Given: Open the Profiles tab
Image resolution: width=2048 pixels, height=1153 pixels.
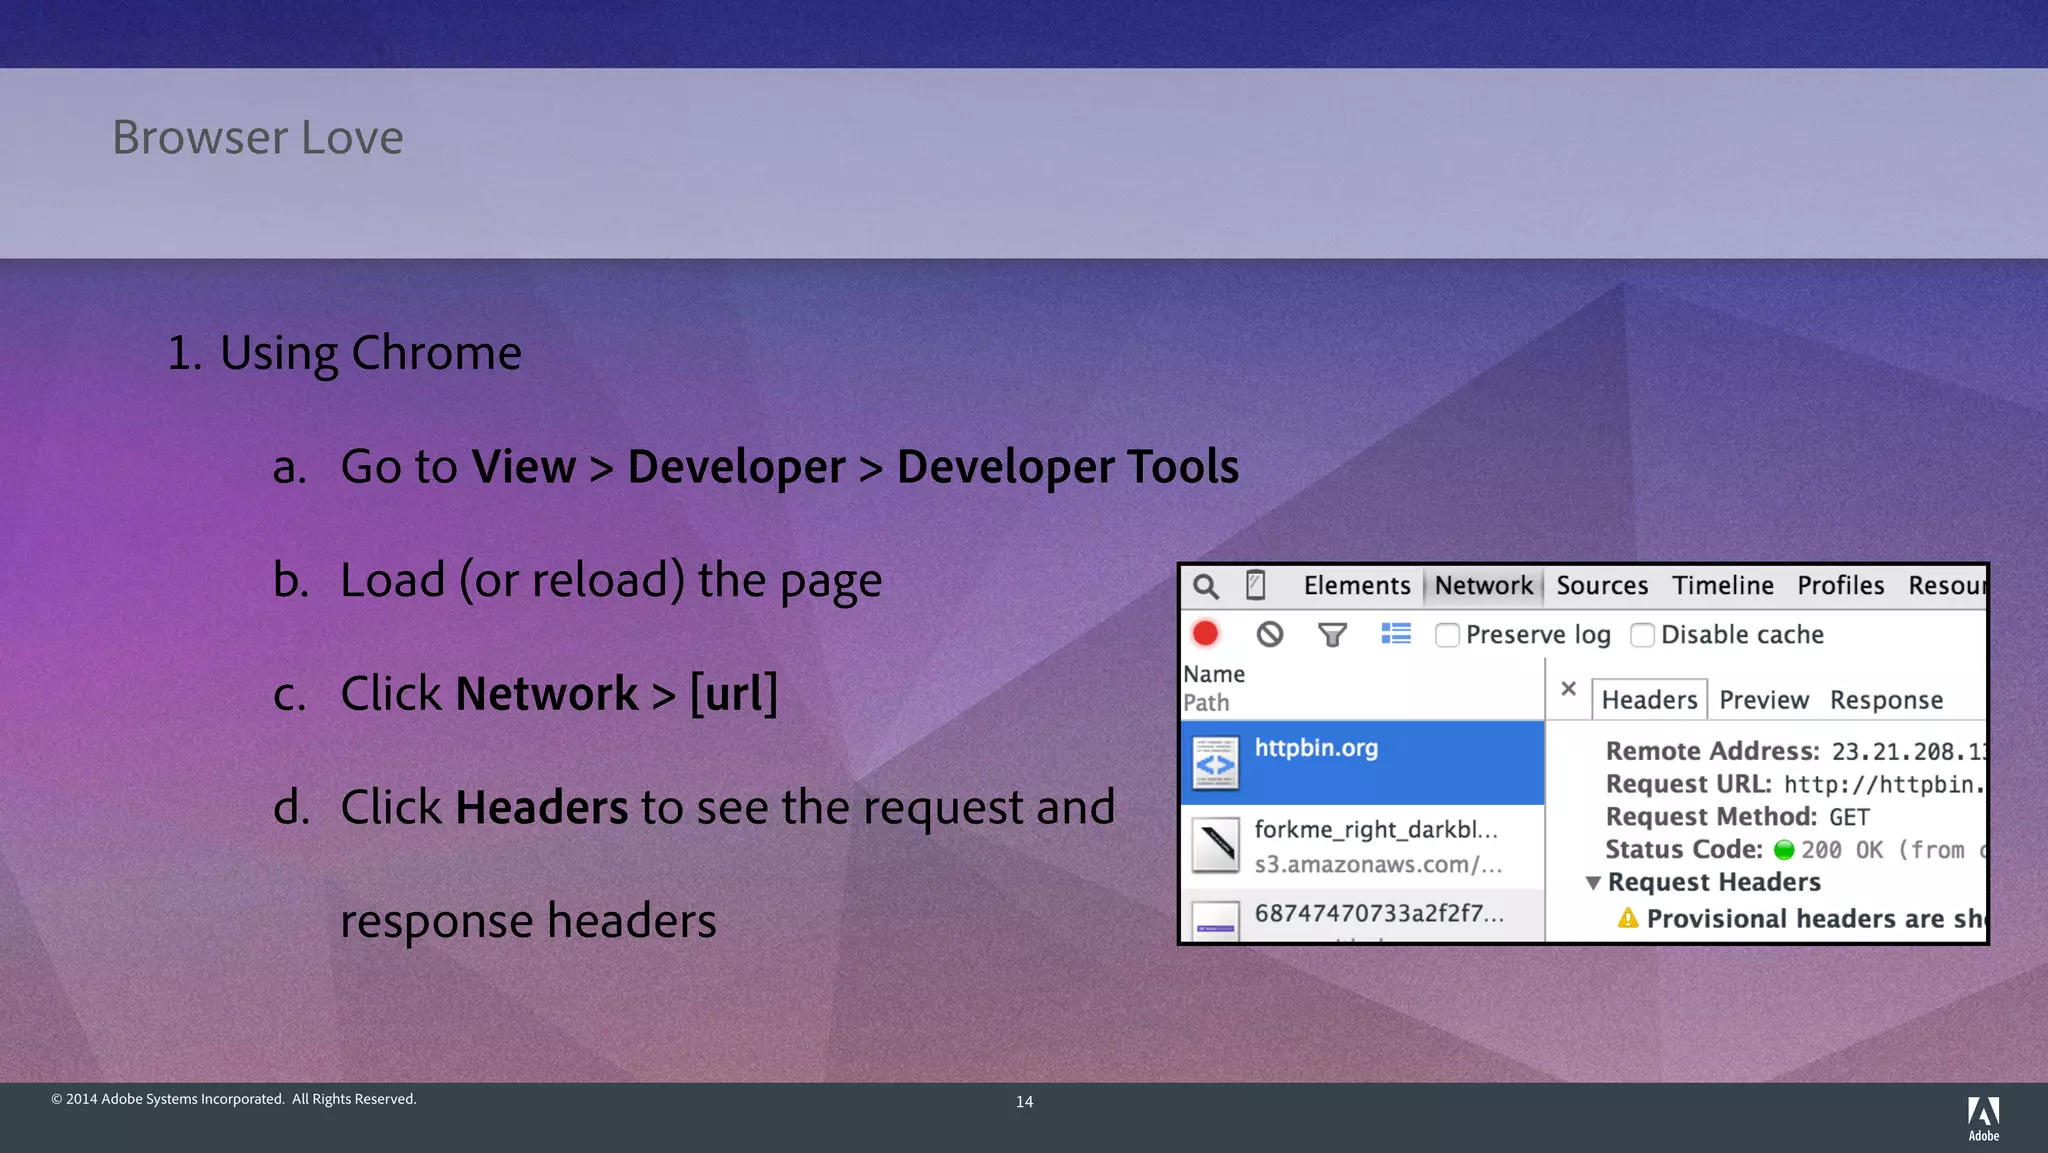Looking at the screenshot, I should (1841, 585).
